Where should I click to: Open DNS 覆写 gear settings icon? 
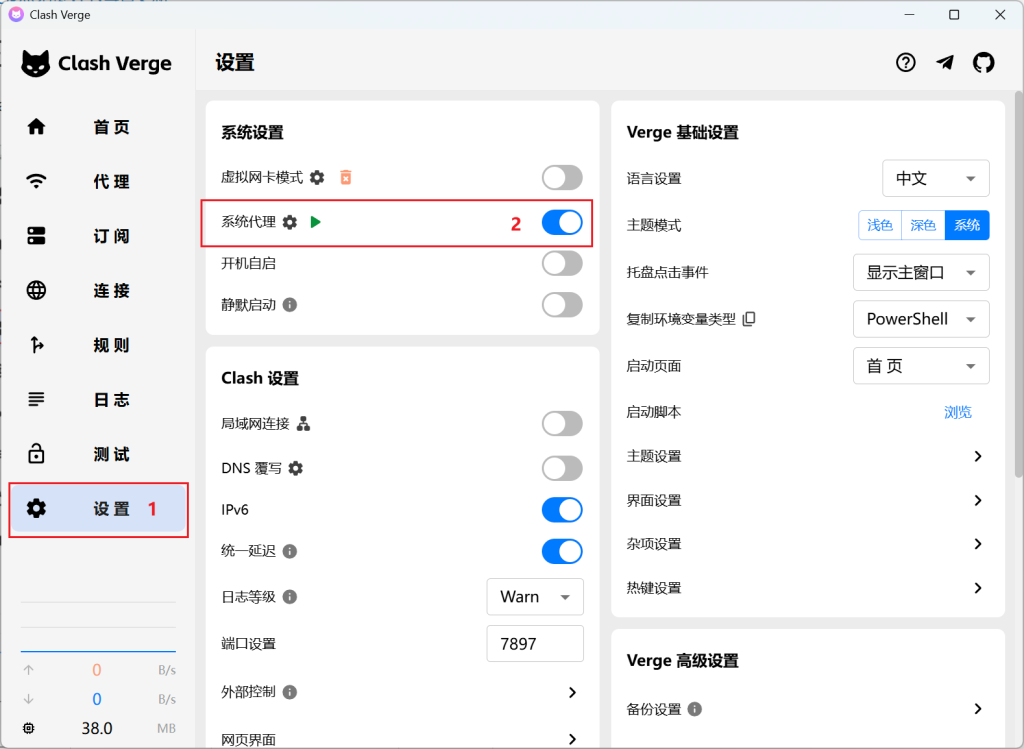point(296,468)
